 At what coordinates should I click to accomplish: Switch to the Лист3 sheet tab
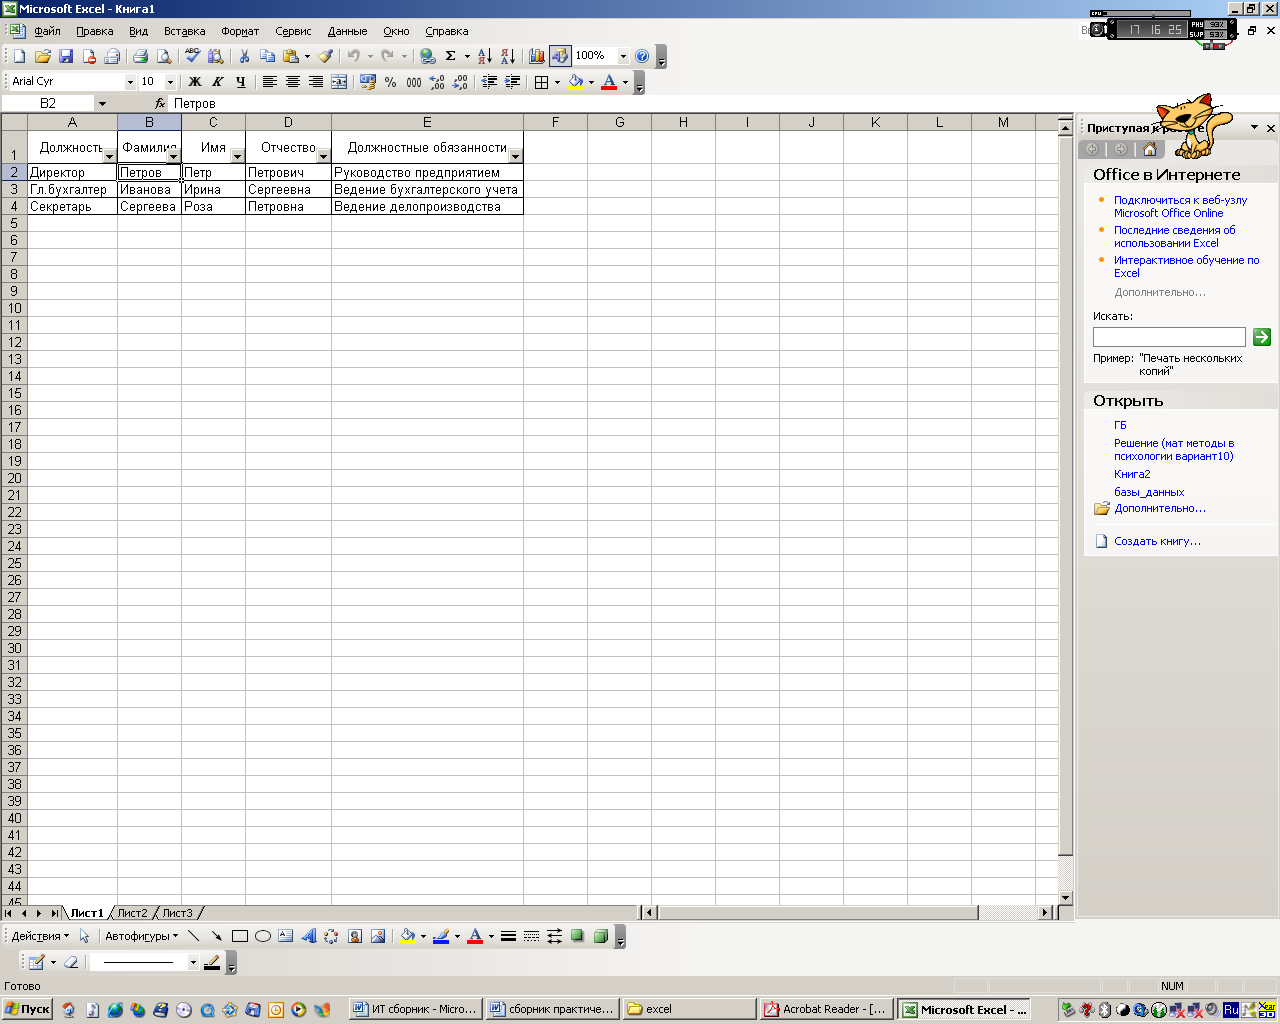(178, 913)
